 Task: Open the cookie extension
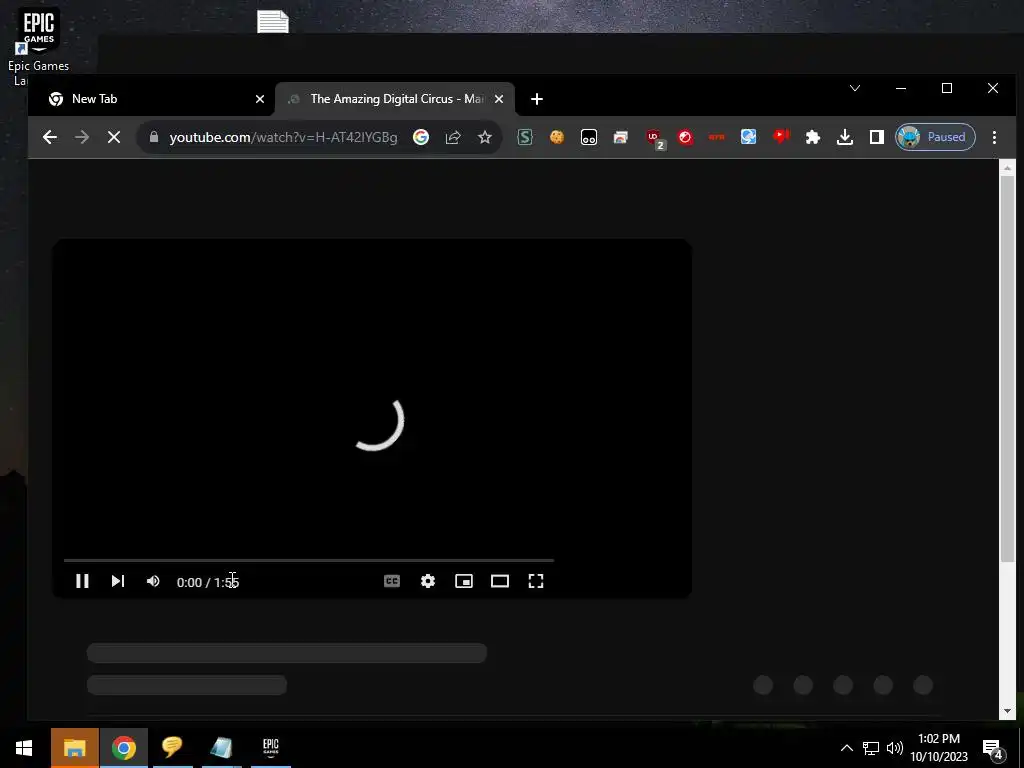[x=556, y=136]
